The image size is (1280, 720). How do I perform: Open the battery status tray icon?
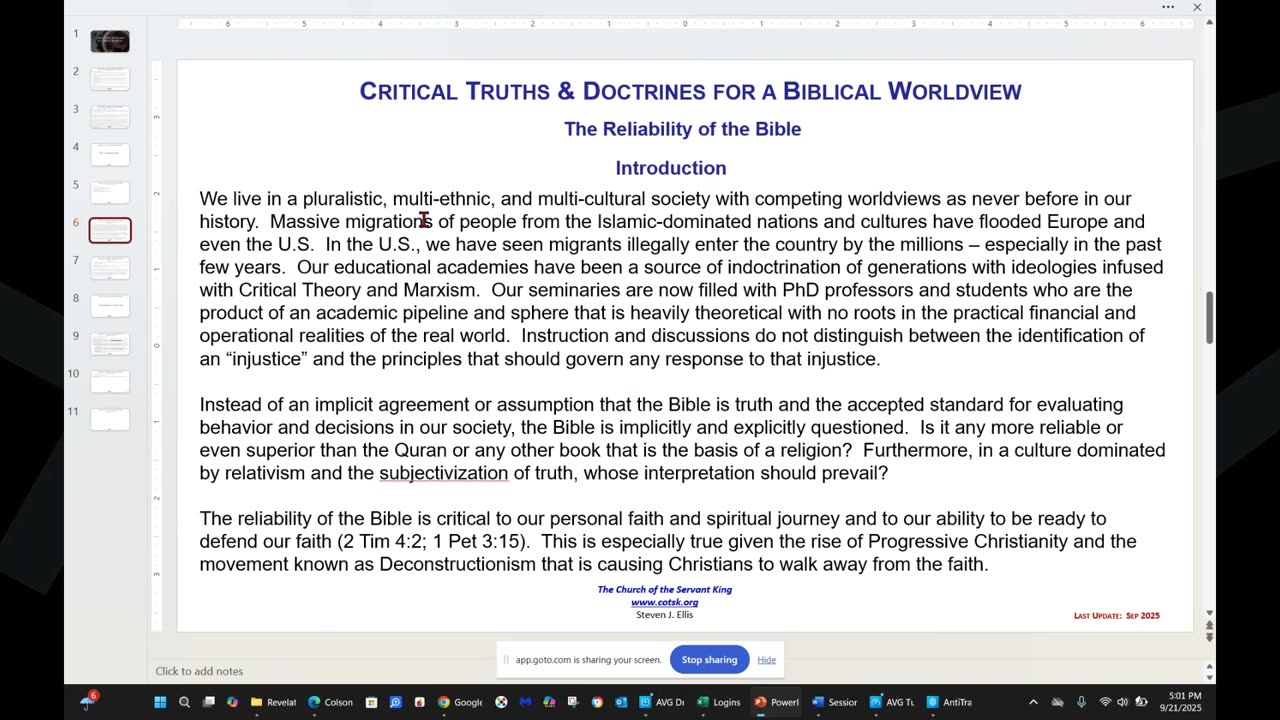(x=1141, y=702)
